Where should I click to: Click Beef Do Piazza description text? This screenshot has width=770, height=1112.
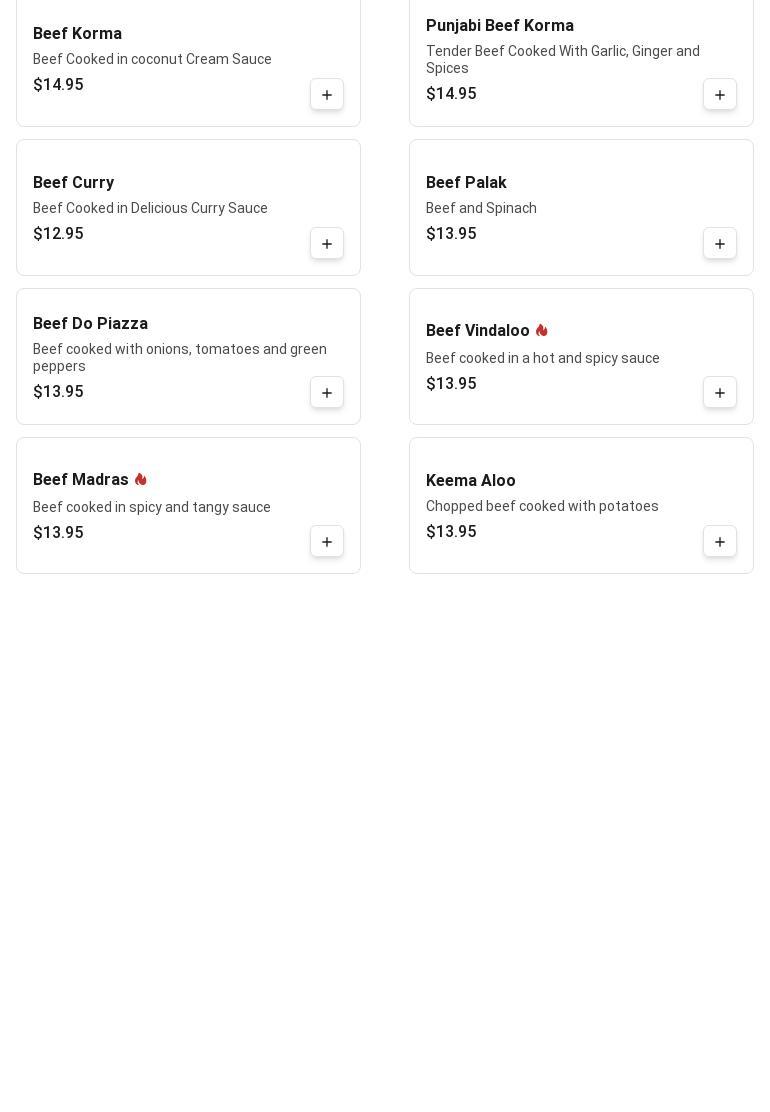[x=179, y=357]
